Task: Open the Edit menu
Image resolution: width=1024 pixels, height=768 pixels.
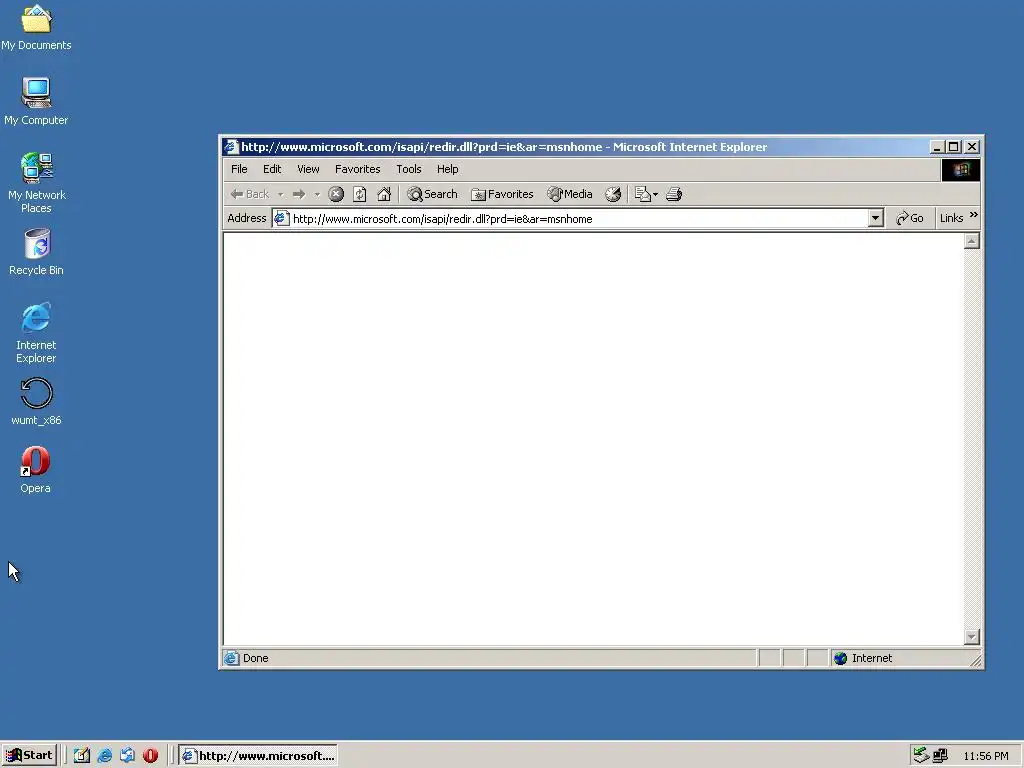Action: click(x=272, y=169)
